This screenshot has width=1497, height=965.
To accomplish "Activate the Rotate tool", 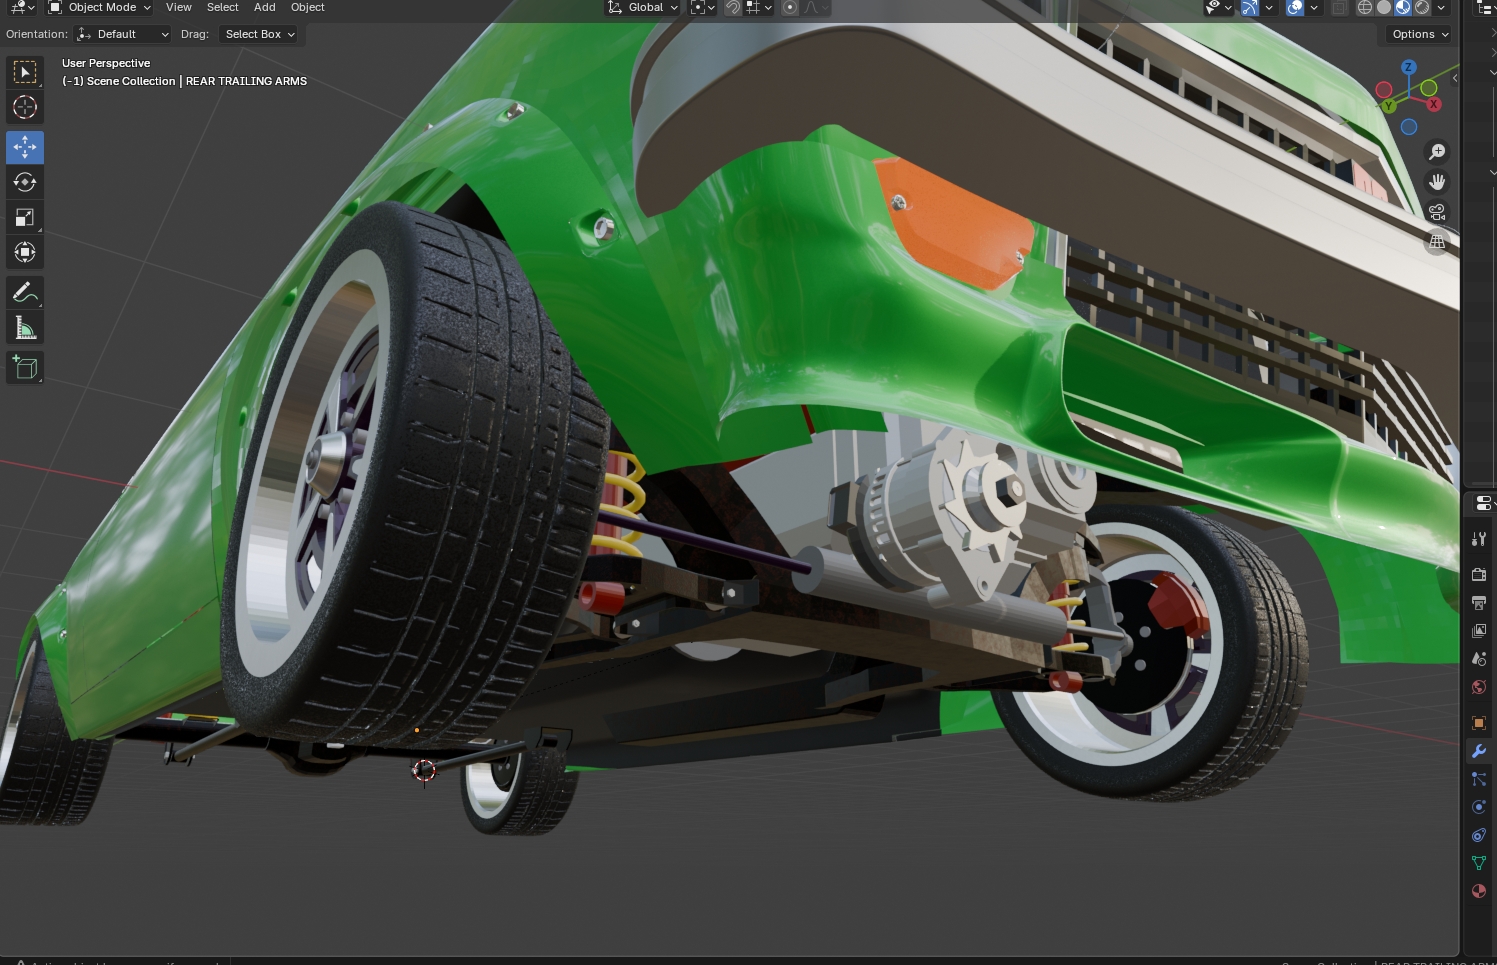I will click(25, 182).
